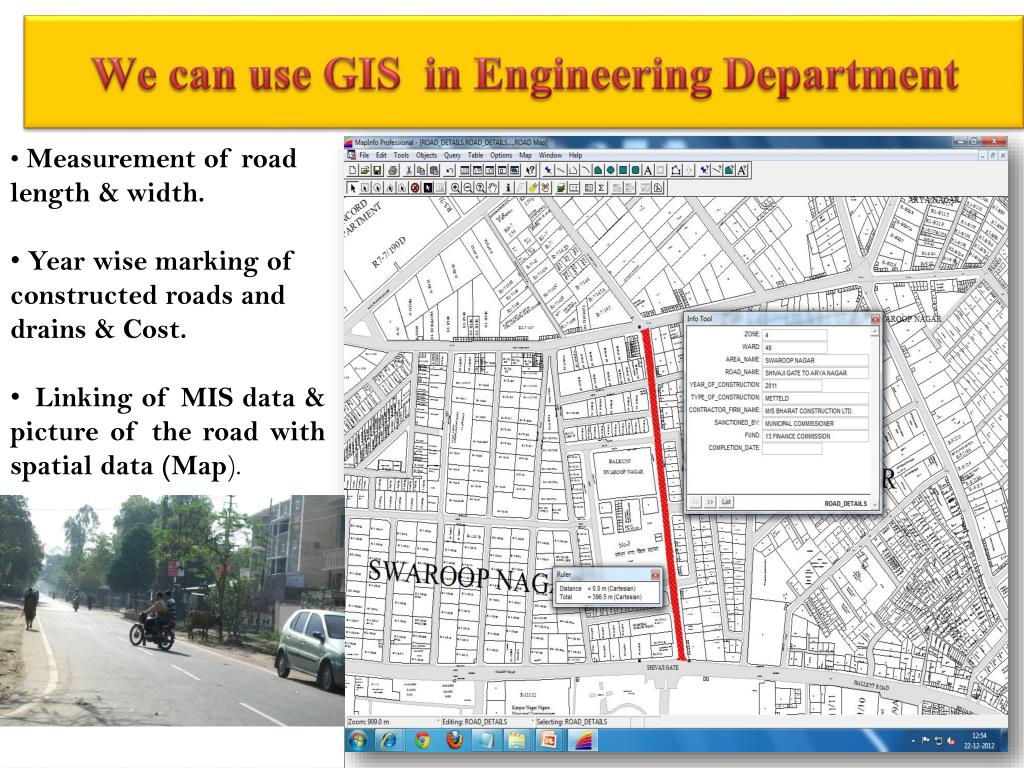Select the Text 'A' drawing tool
Image resolution: width=1024 pixels, height=768 pixels.
pos(648,170)
